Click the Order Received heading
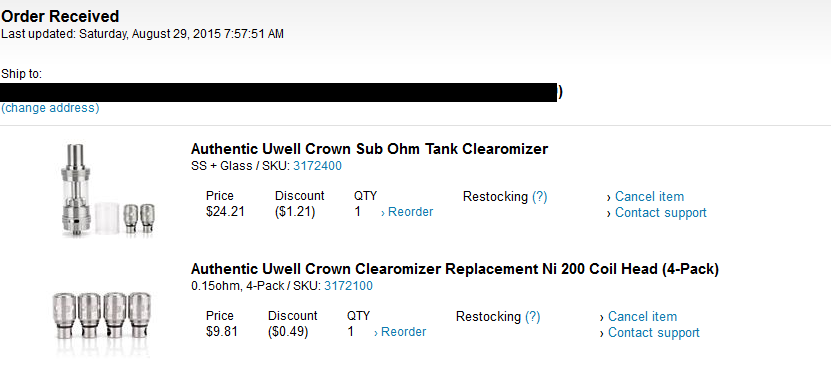The image size is (831, 392). point(60,16)
